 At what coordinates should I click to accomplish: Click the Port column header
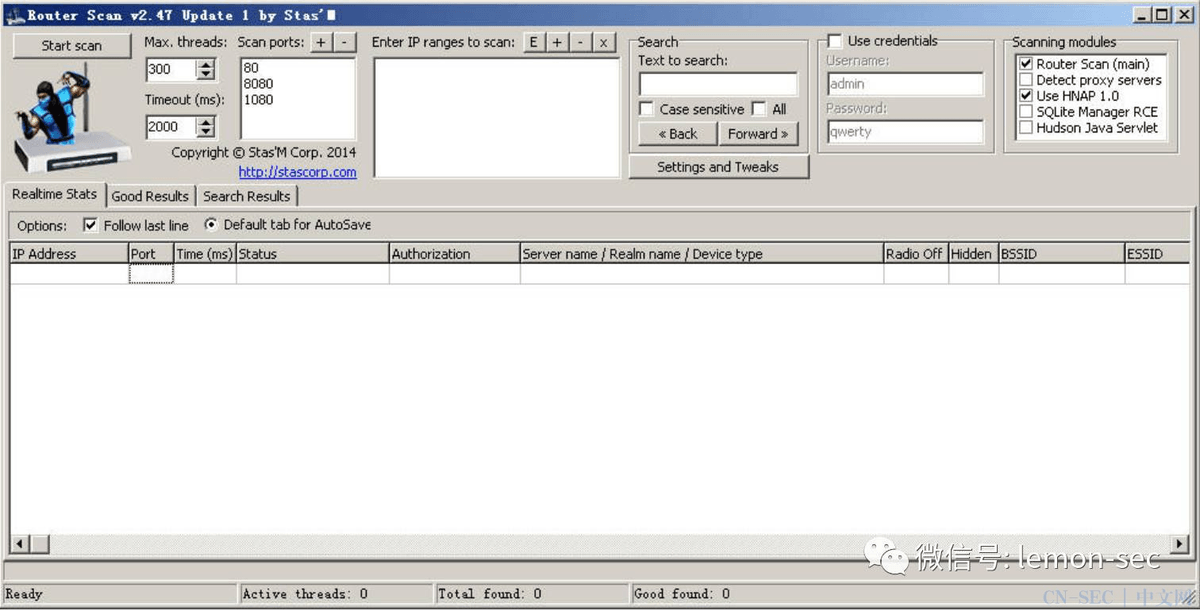(151, 254)
